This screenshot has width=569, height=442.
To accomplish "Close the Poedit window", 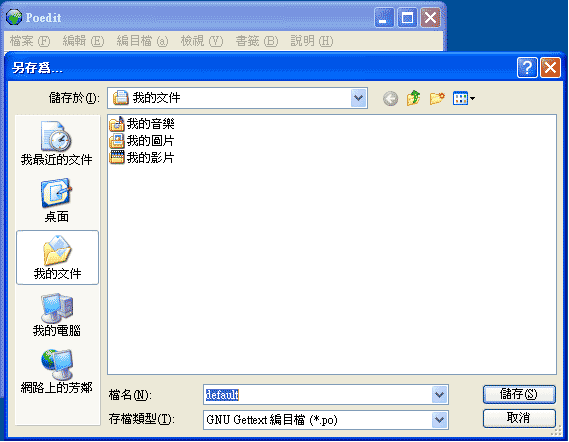I will click(x=430, y=17).
